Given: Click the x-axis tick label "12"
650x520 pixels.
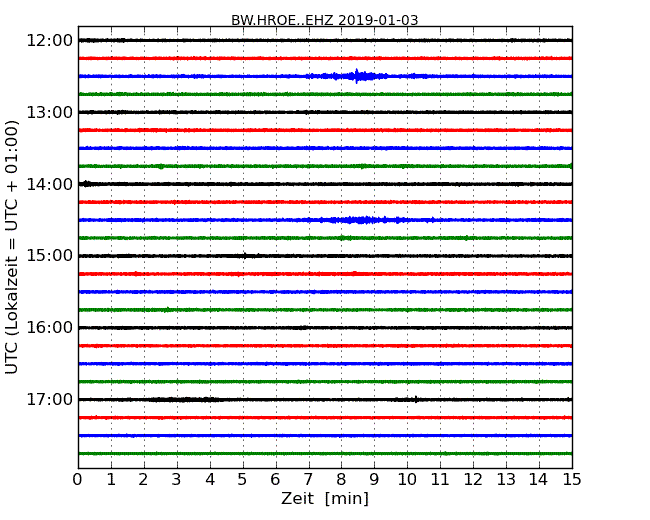Looking at the screenshot, I should tap(473, 480).
